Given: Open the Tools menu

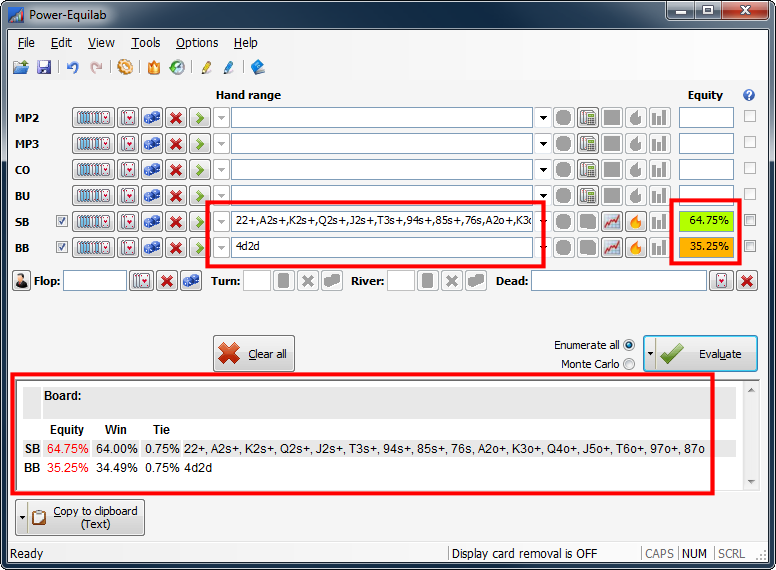Looking at the screenshot, I should point(146,43).
